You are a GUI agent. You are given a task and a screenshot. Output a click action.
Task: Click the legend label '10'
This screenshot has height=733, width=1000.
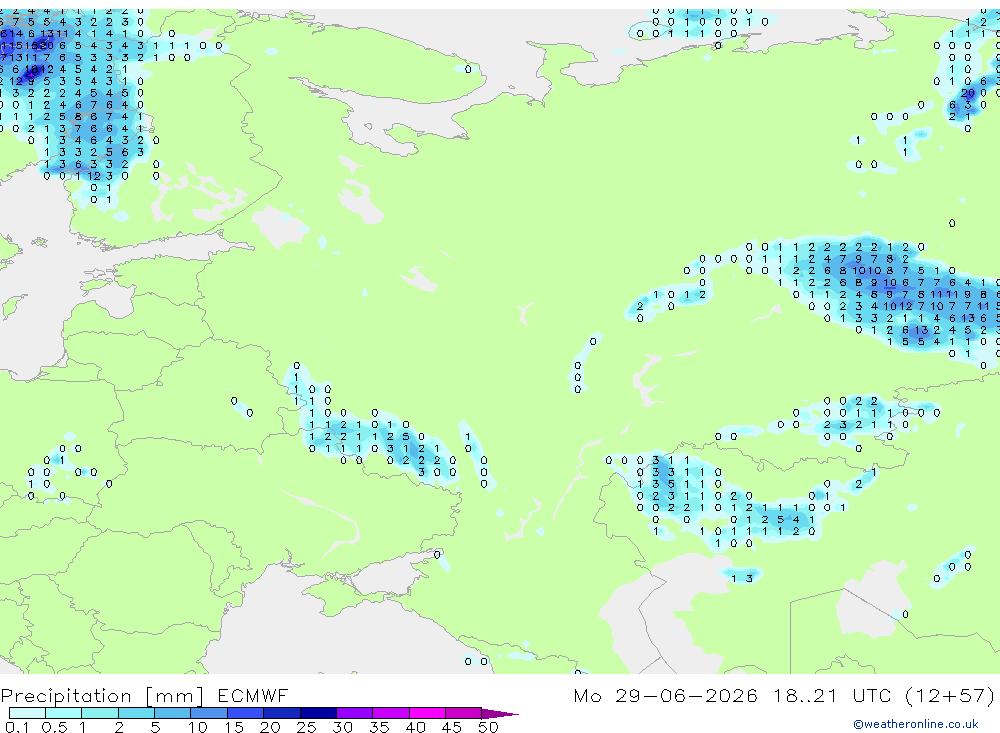(x=198, y=727)
